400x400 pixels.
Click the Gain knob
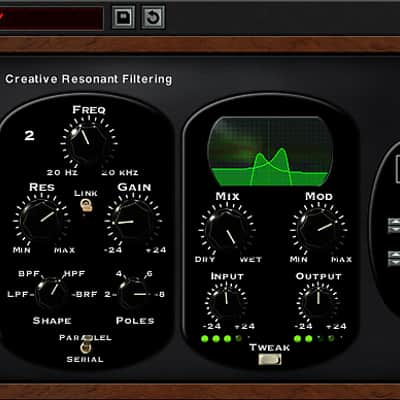(x=133, y=220)
